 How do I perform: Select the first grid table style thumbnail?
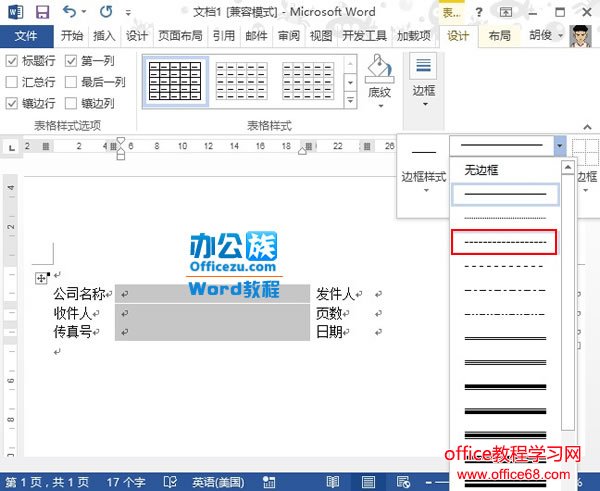click(x=175, y=81)
